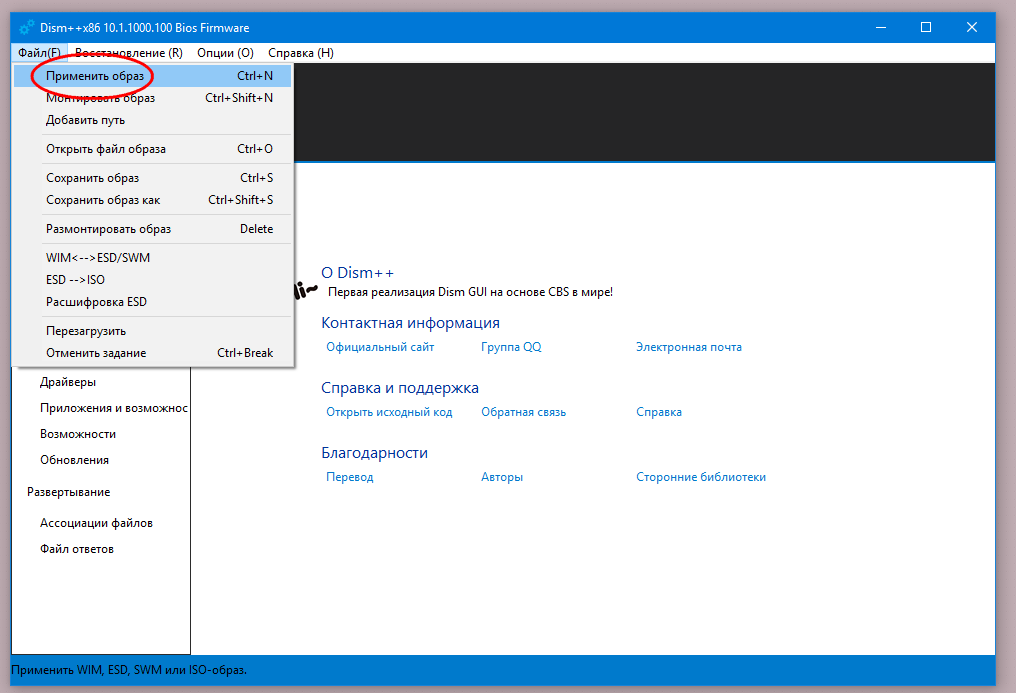Viewport: 1016px width, 693px height.
Task: Click the Справка link under support
Action: pyautogui.click(x=659, y=412)
